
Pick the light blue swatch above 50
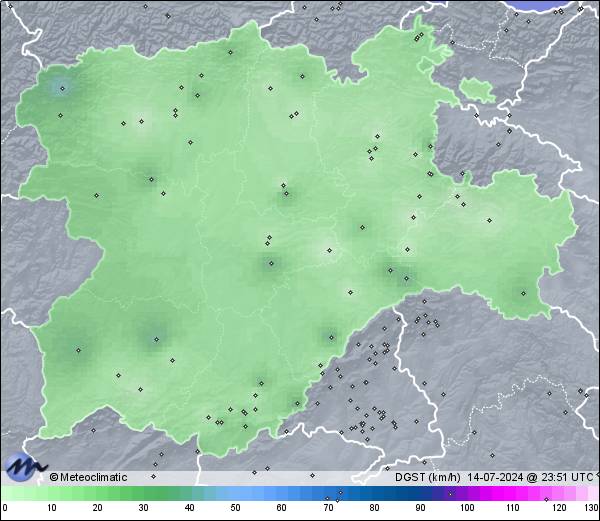click(236, 493)
